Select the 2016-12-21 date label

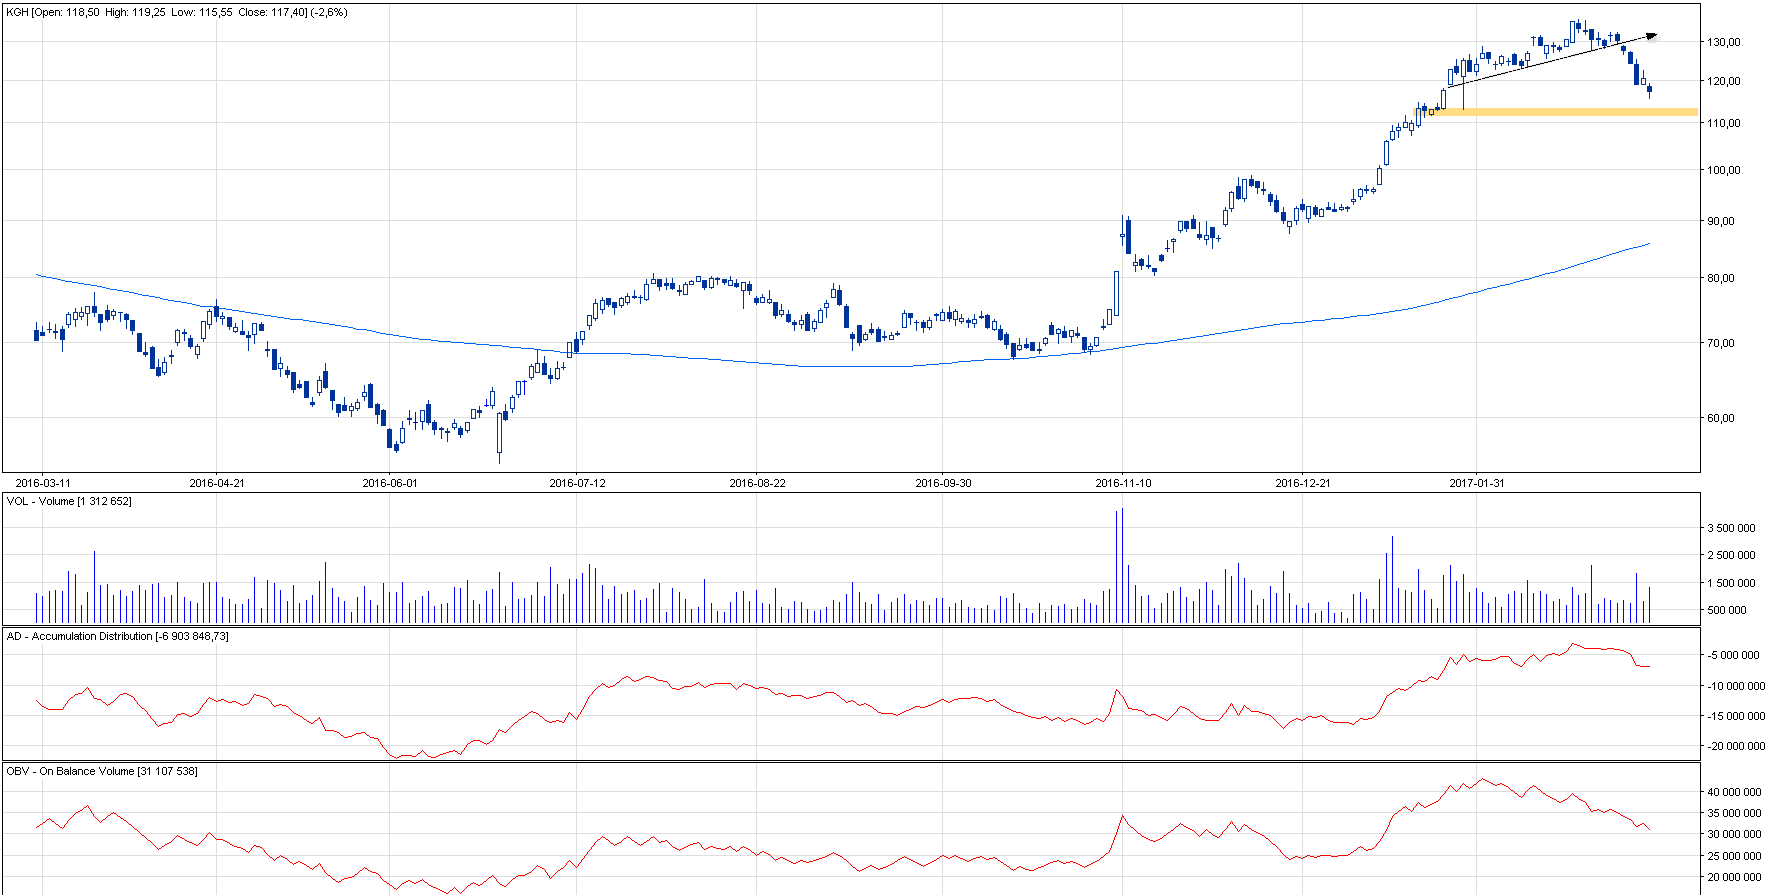click(1303, 483)
